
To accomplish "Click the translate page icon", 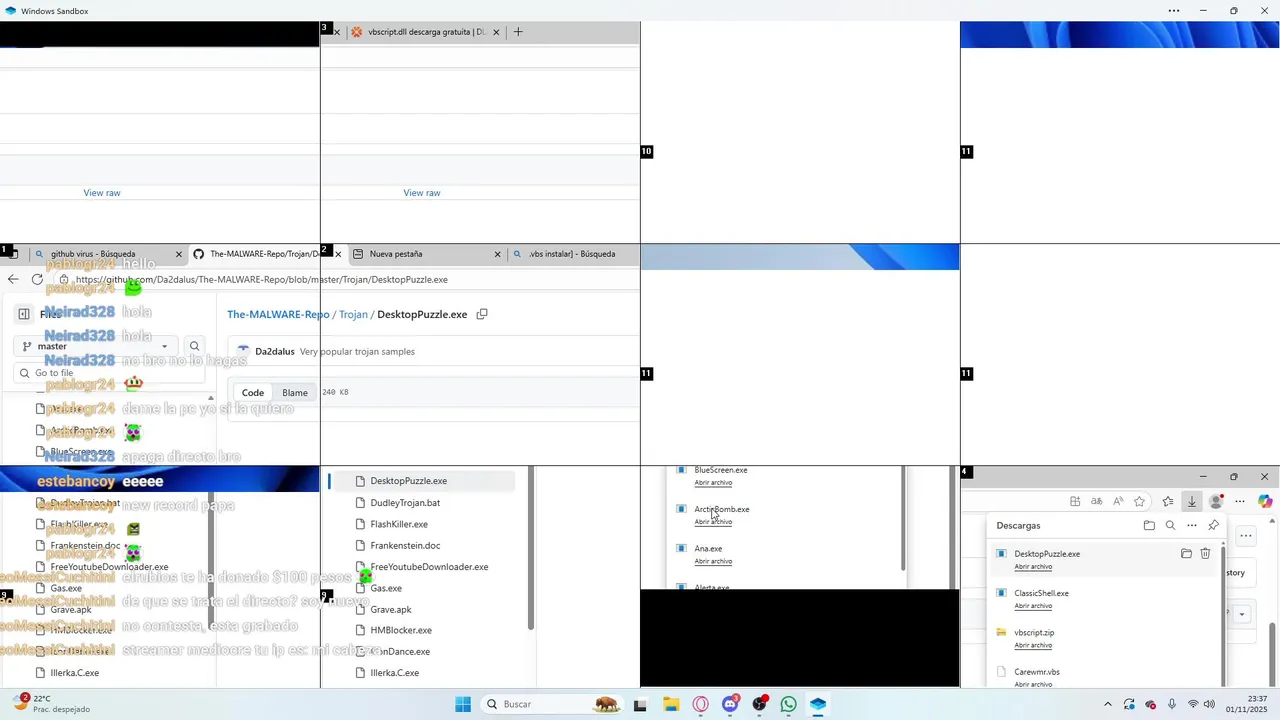I will pos(1097,502).
